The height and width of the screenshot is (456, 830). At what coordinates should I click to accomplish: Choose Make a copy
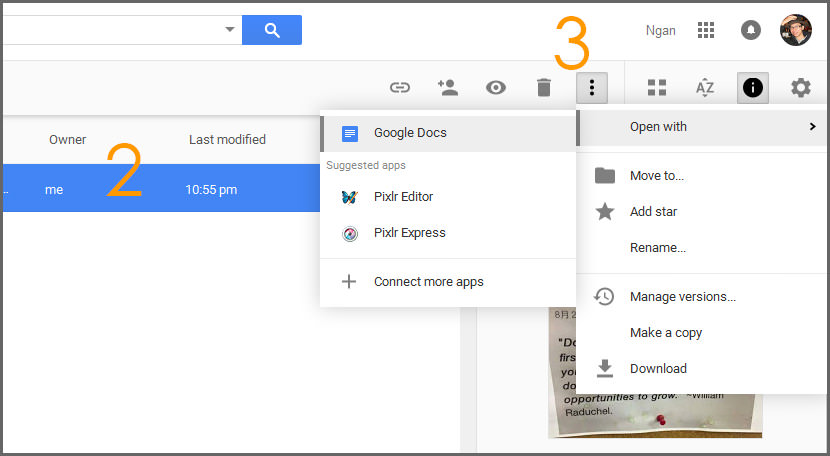[701, 333]
